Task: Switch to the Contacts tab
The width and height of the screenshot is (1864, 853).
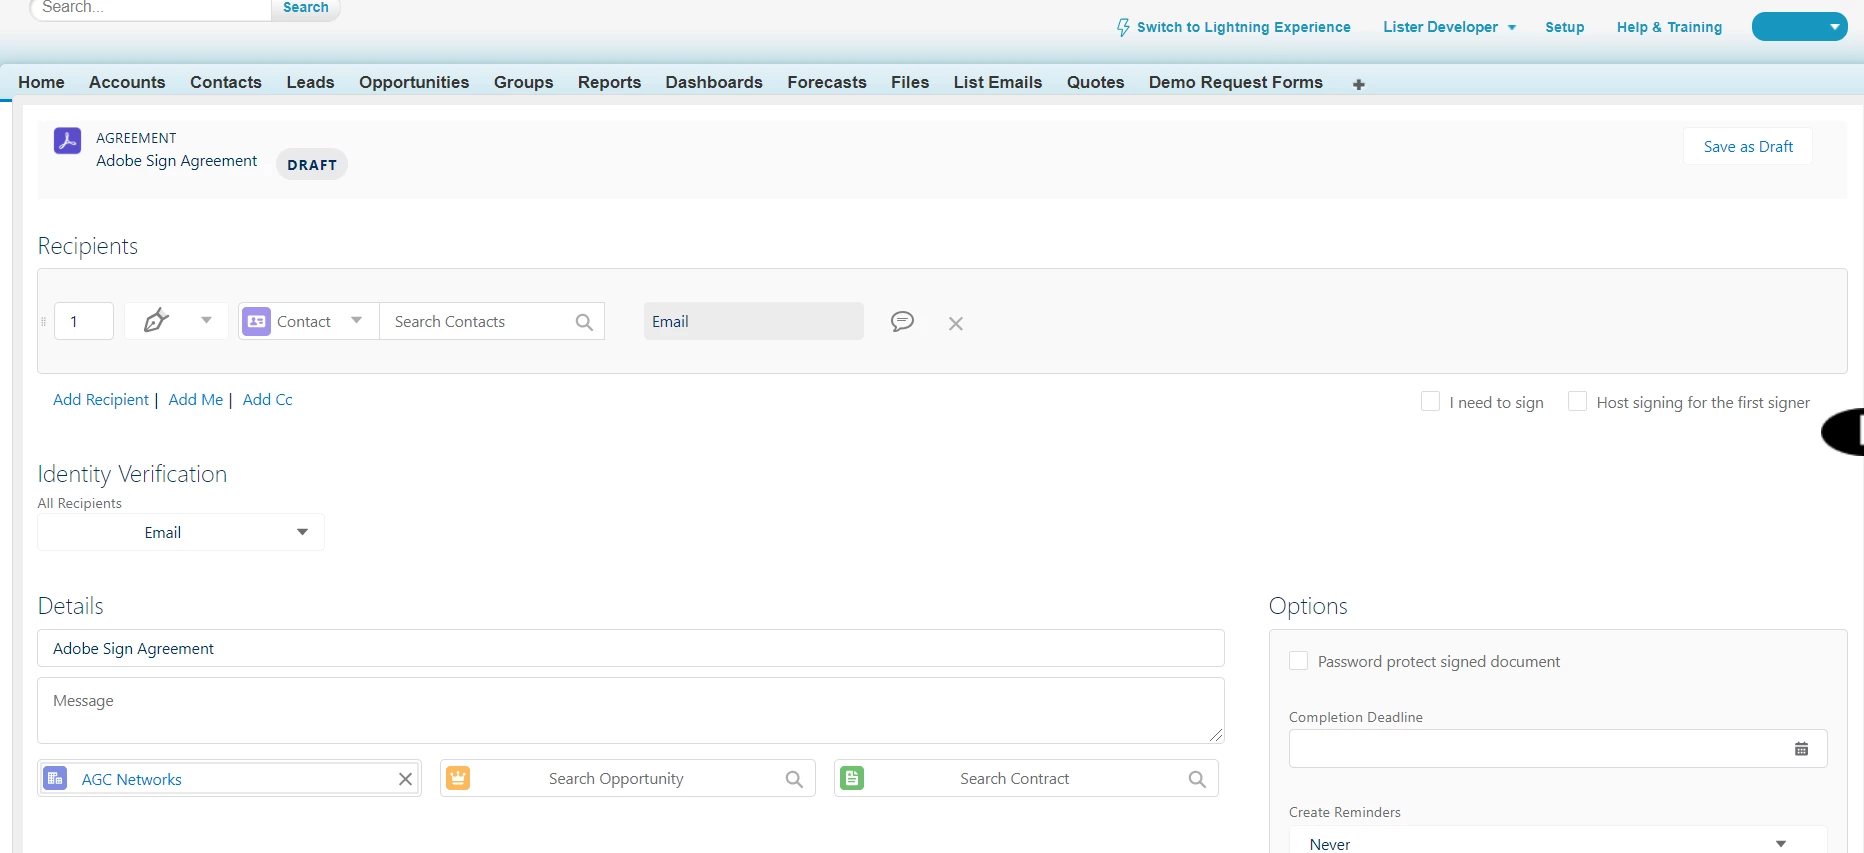Action: 226,82
